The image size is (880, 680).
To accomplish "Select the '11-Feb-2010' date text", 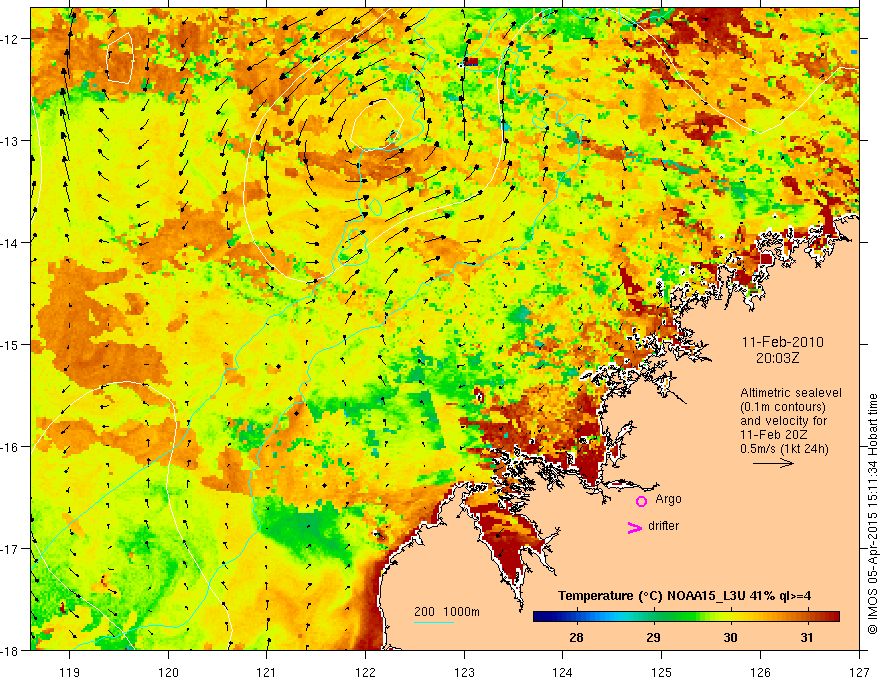I will 783,342.
